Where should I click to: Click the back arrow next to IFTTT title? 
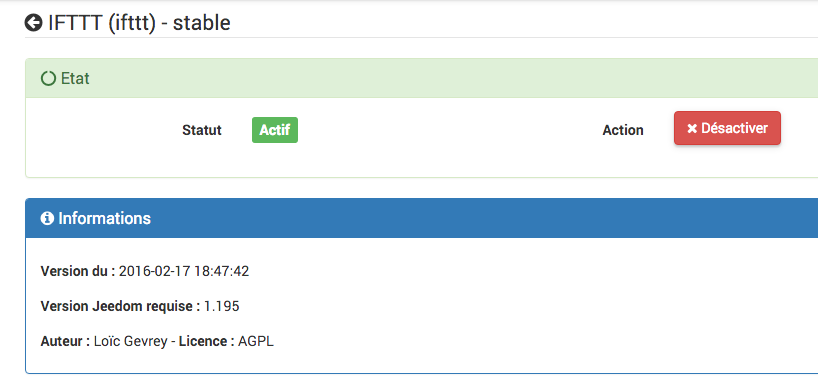(x=33, y=23)
